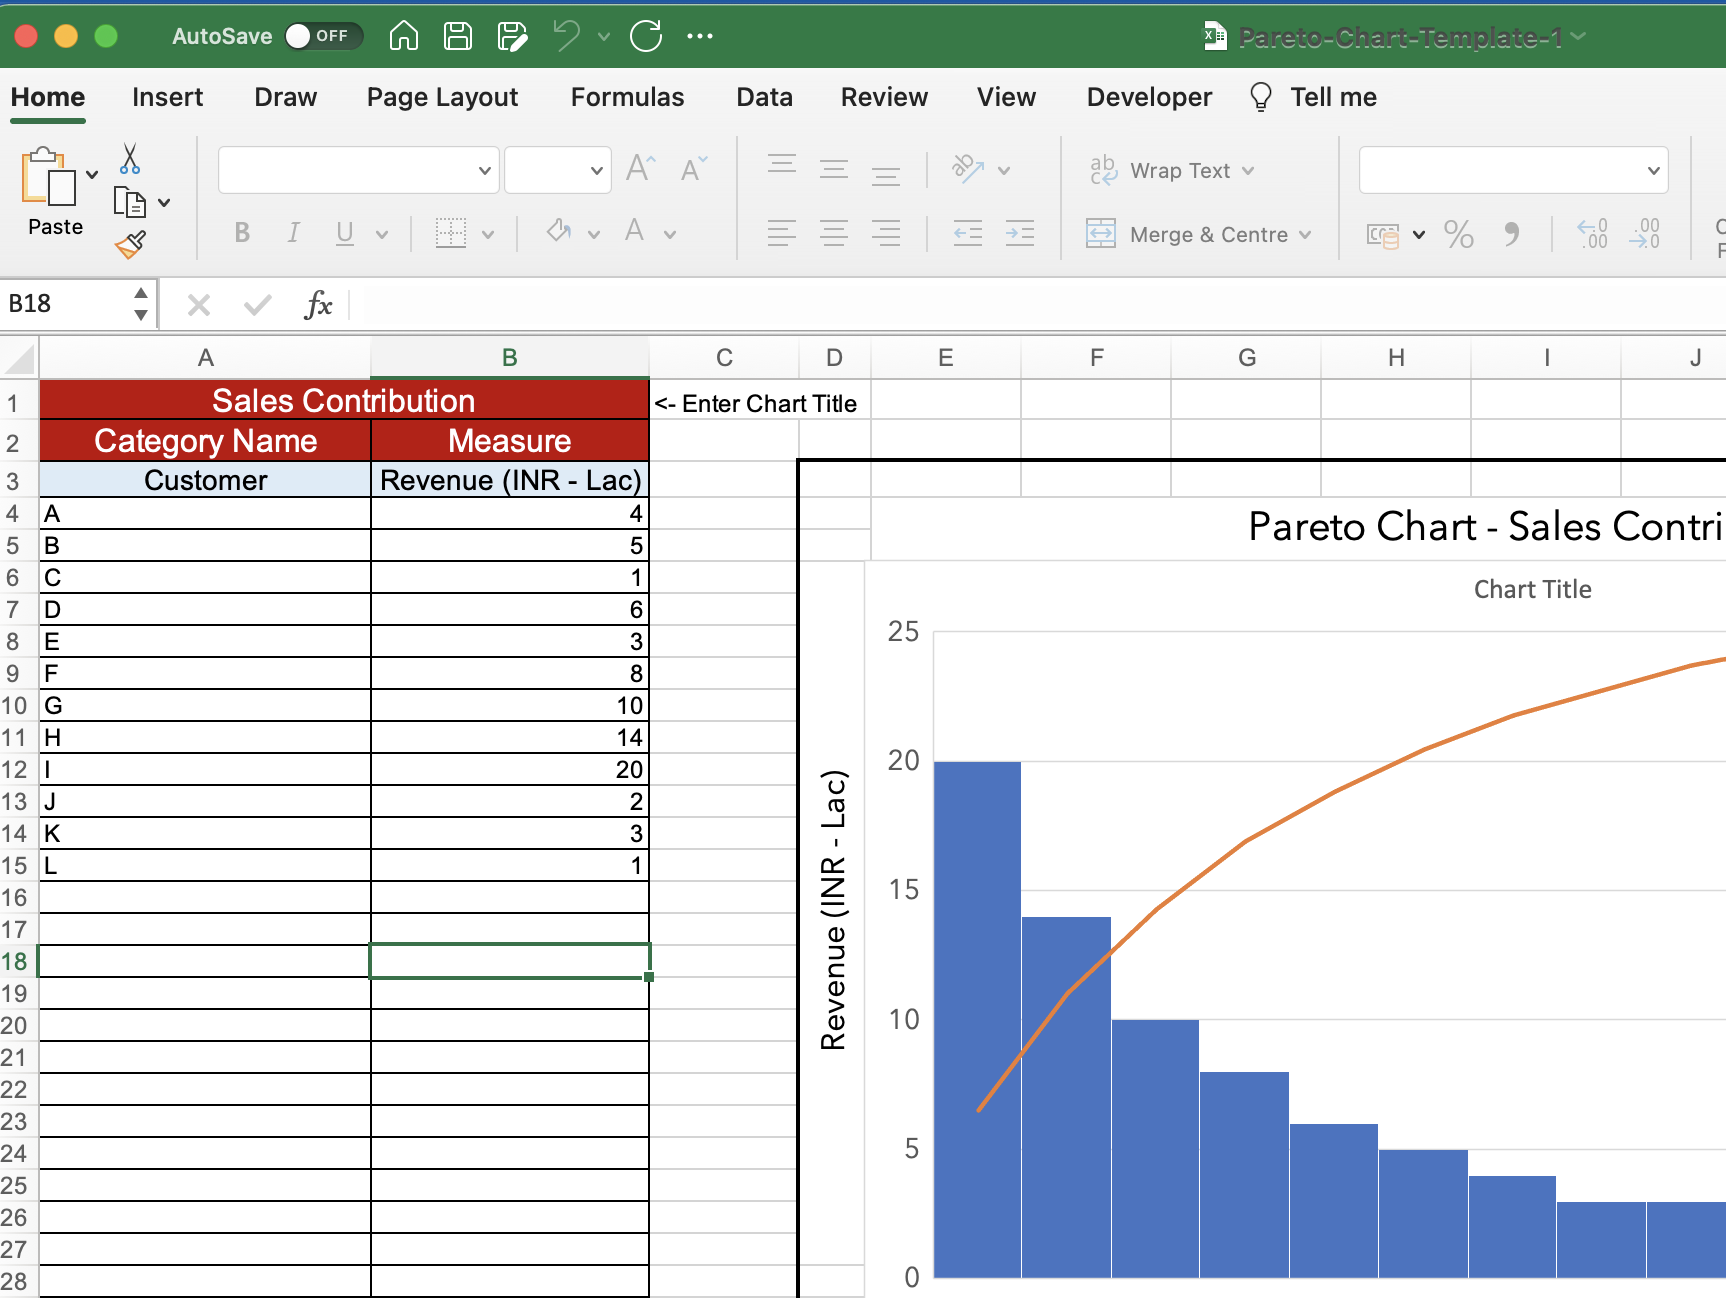This screenshot has width=1726, height=1298.
Task: Click the Format Painter brush icon
Action: tap(130, 245)
